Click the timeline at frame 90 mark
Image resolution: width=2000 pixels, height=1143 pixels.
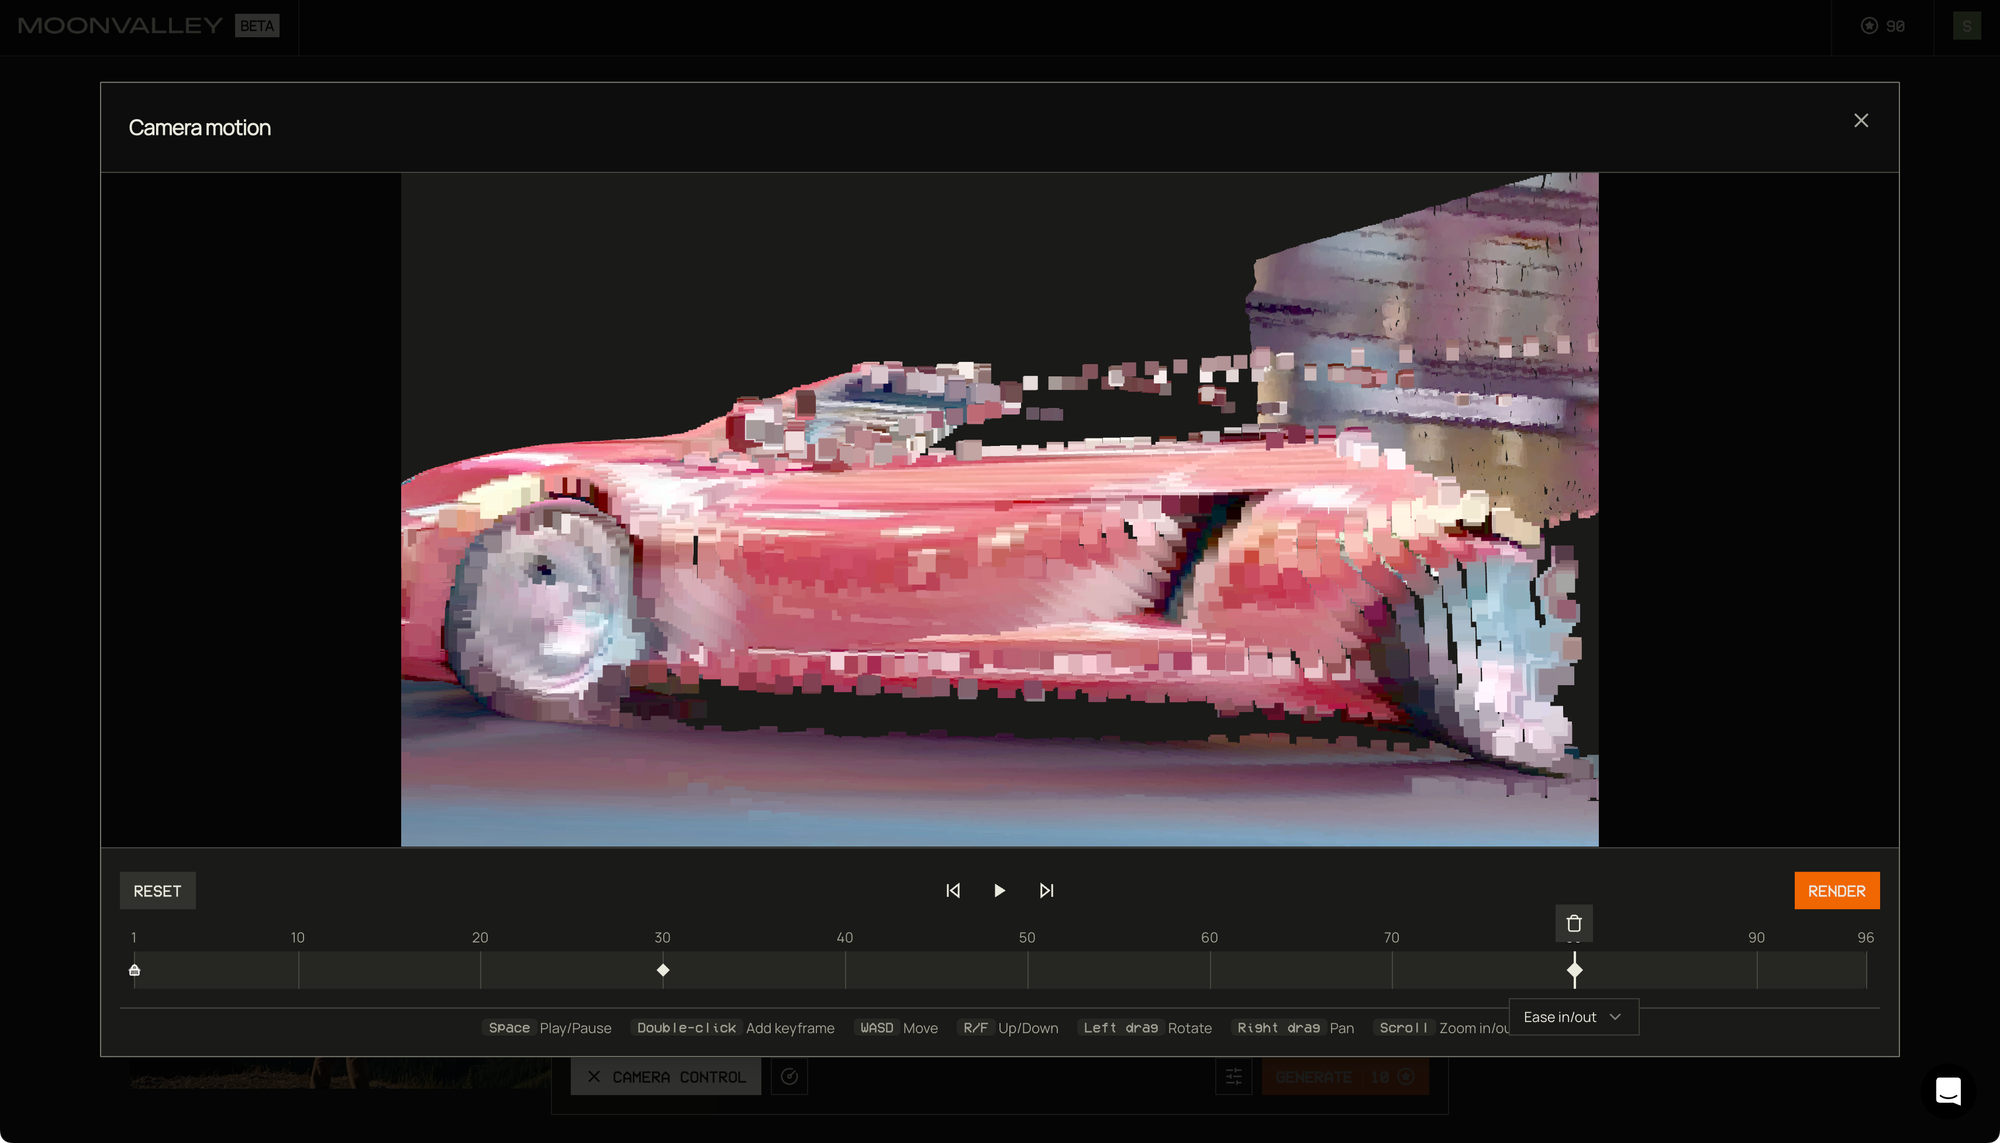(1757, 970)
